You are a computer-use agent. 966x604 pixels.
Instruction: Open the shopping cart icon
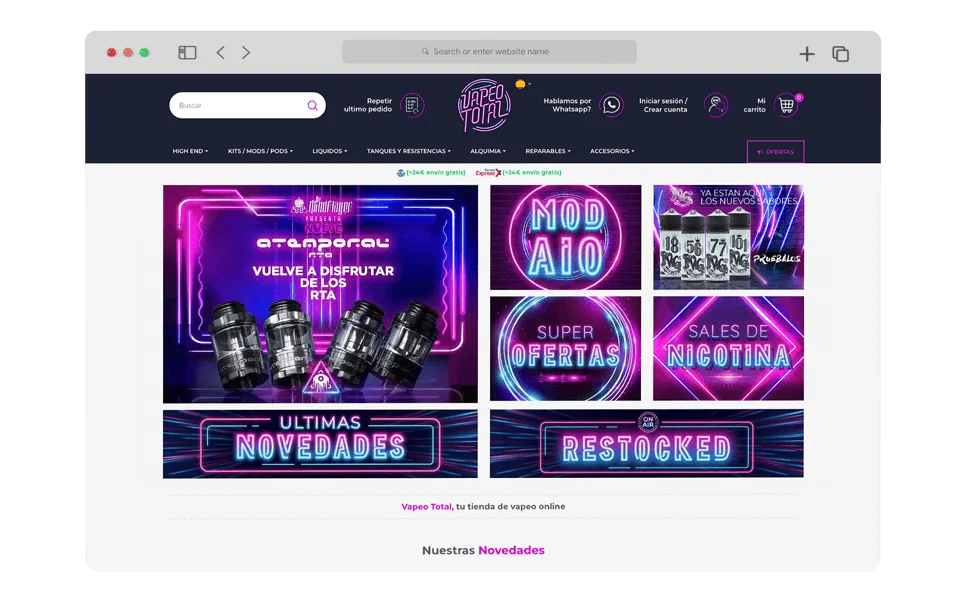pos(787,105)
